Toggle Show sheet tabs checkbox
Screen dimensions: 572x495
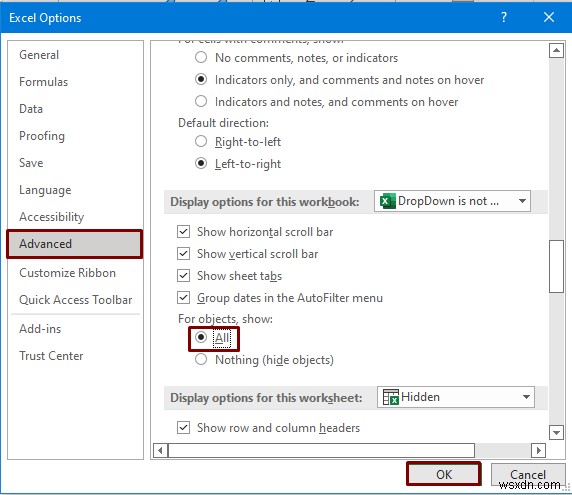click(183, 276)
